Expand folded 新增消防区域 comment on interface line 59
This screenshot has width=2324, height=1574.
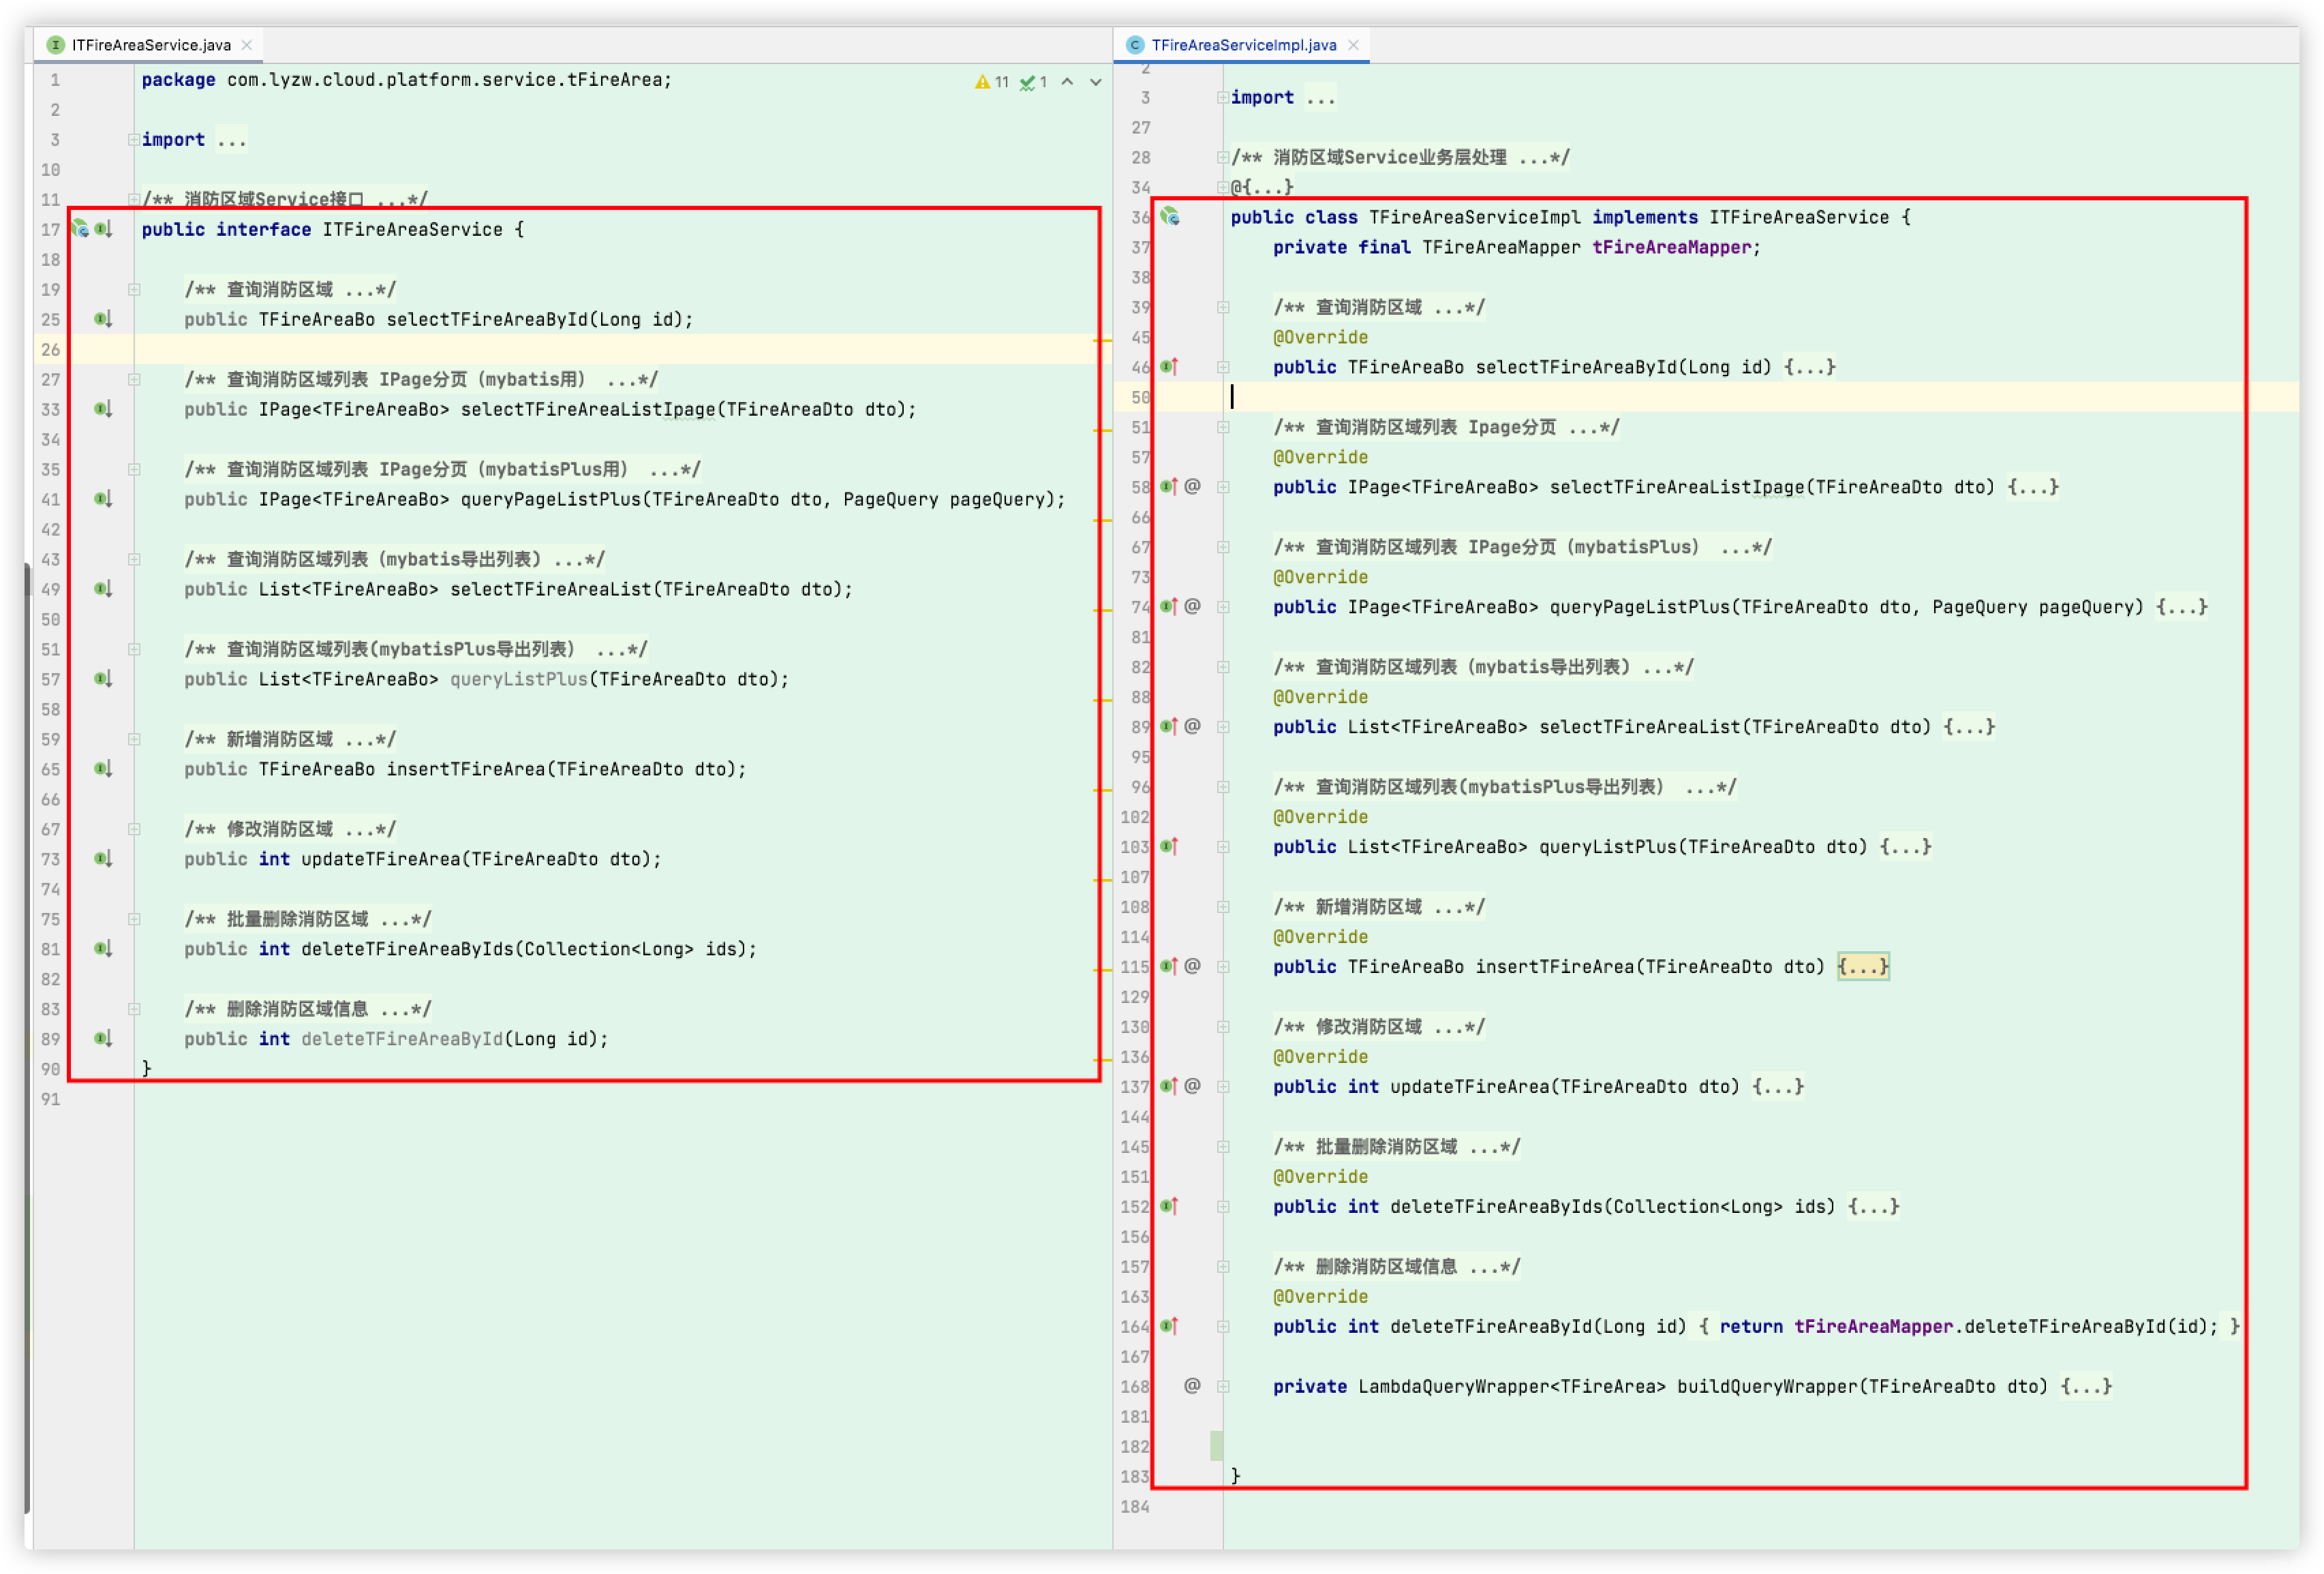[x=133, y=740]
